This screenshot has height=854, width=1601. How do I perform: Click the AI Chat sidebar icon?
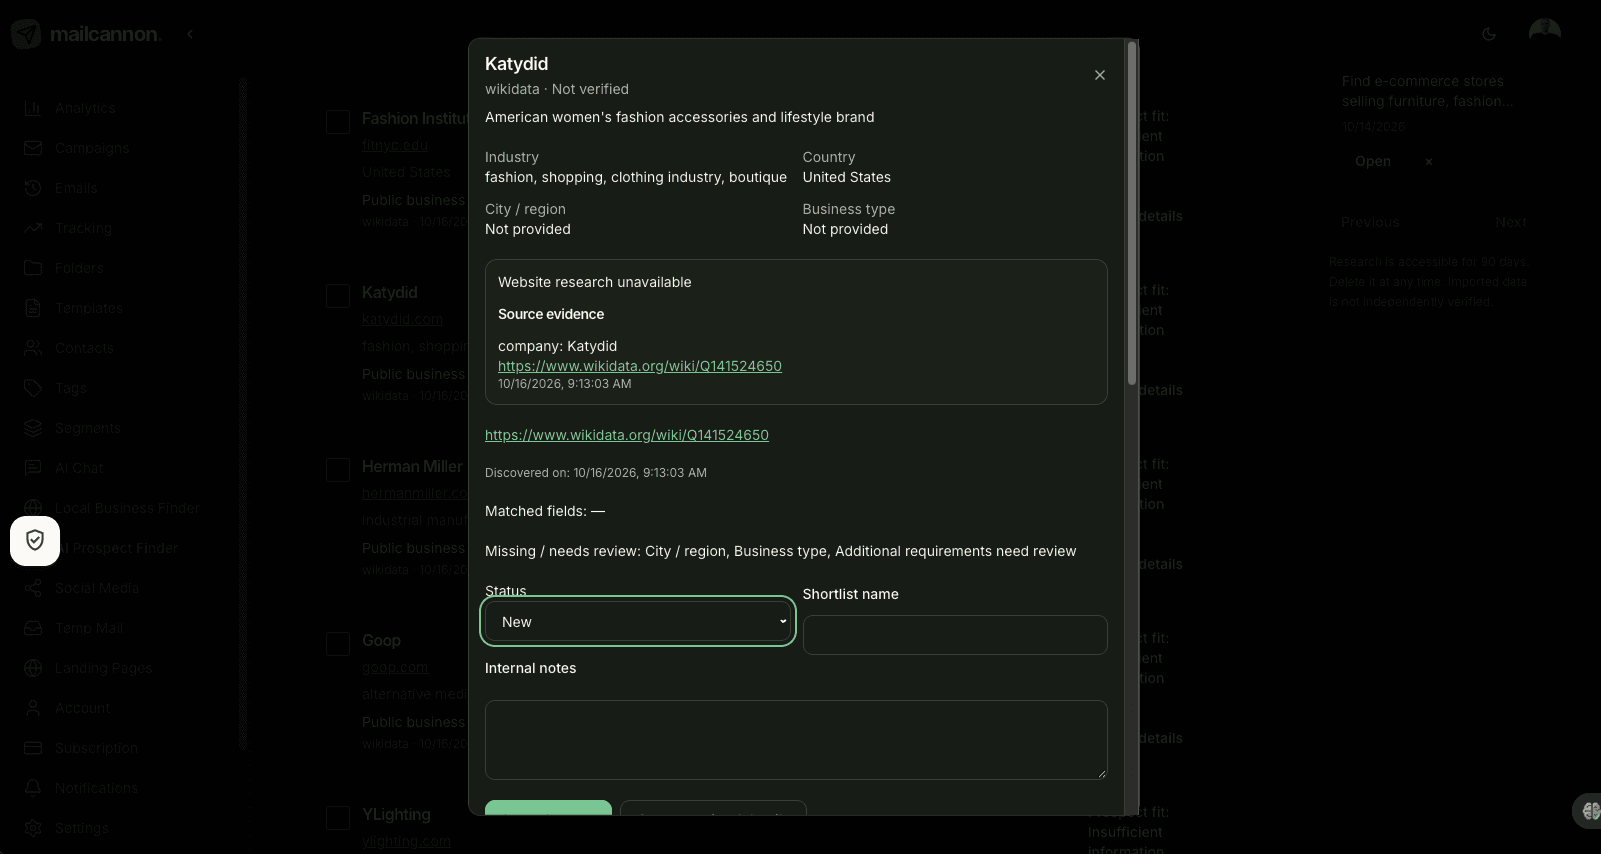tap(33, 468)
